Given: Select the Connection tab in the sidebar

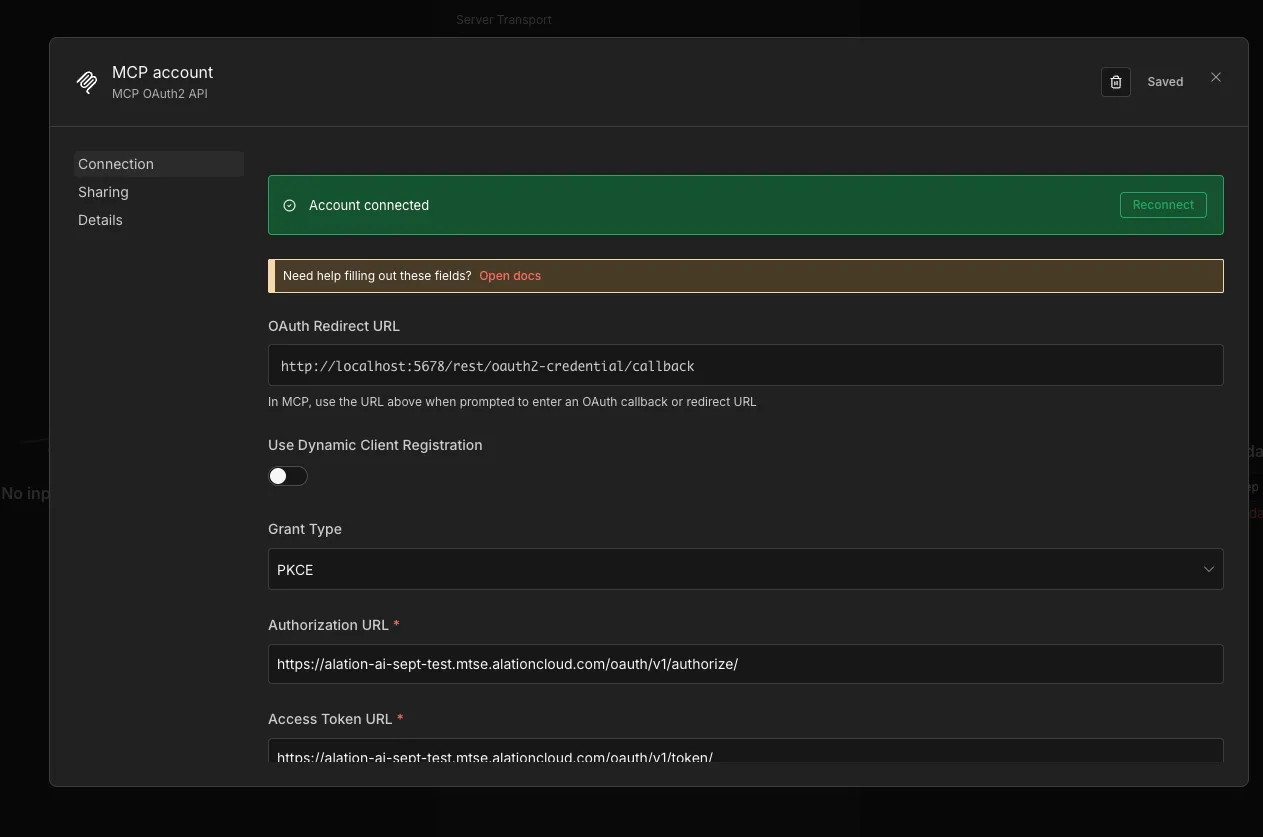Looking at the screenshot, I should (x=116, y=163).
